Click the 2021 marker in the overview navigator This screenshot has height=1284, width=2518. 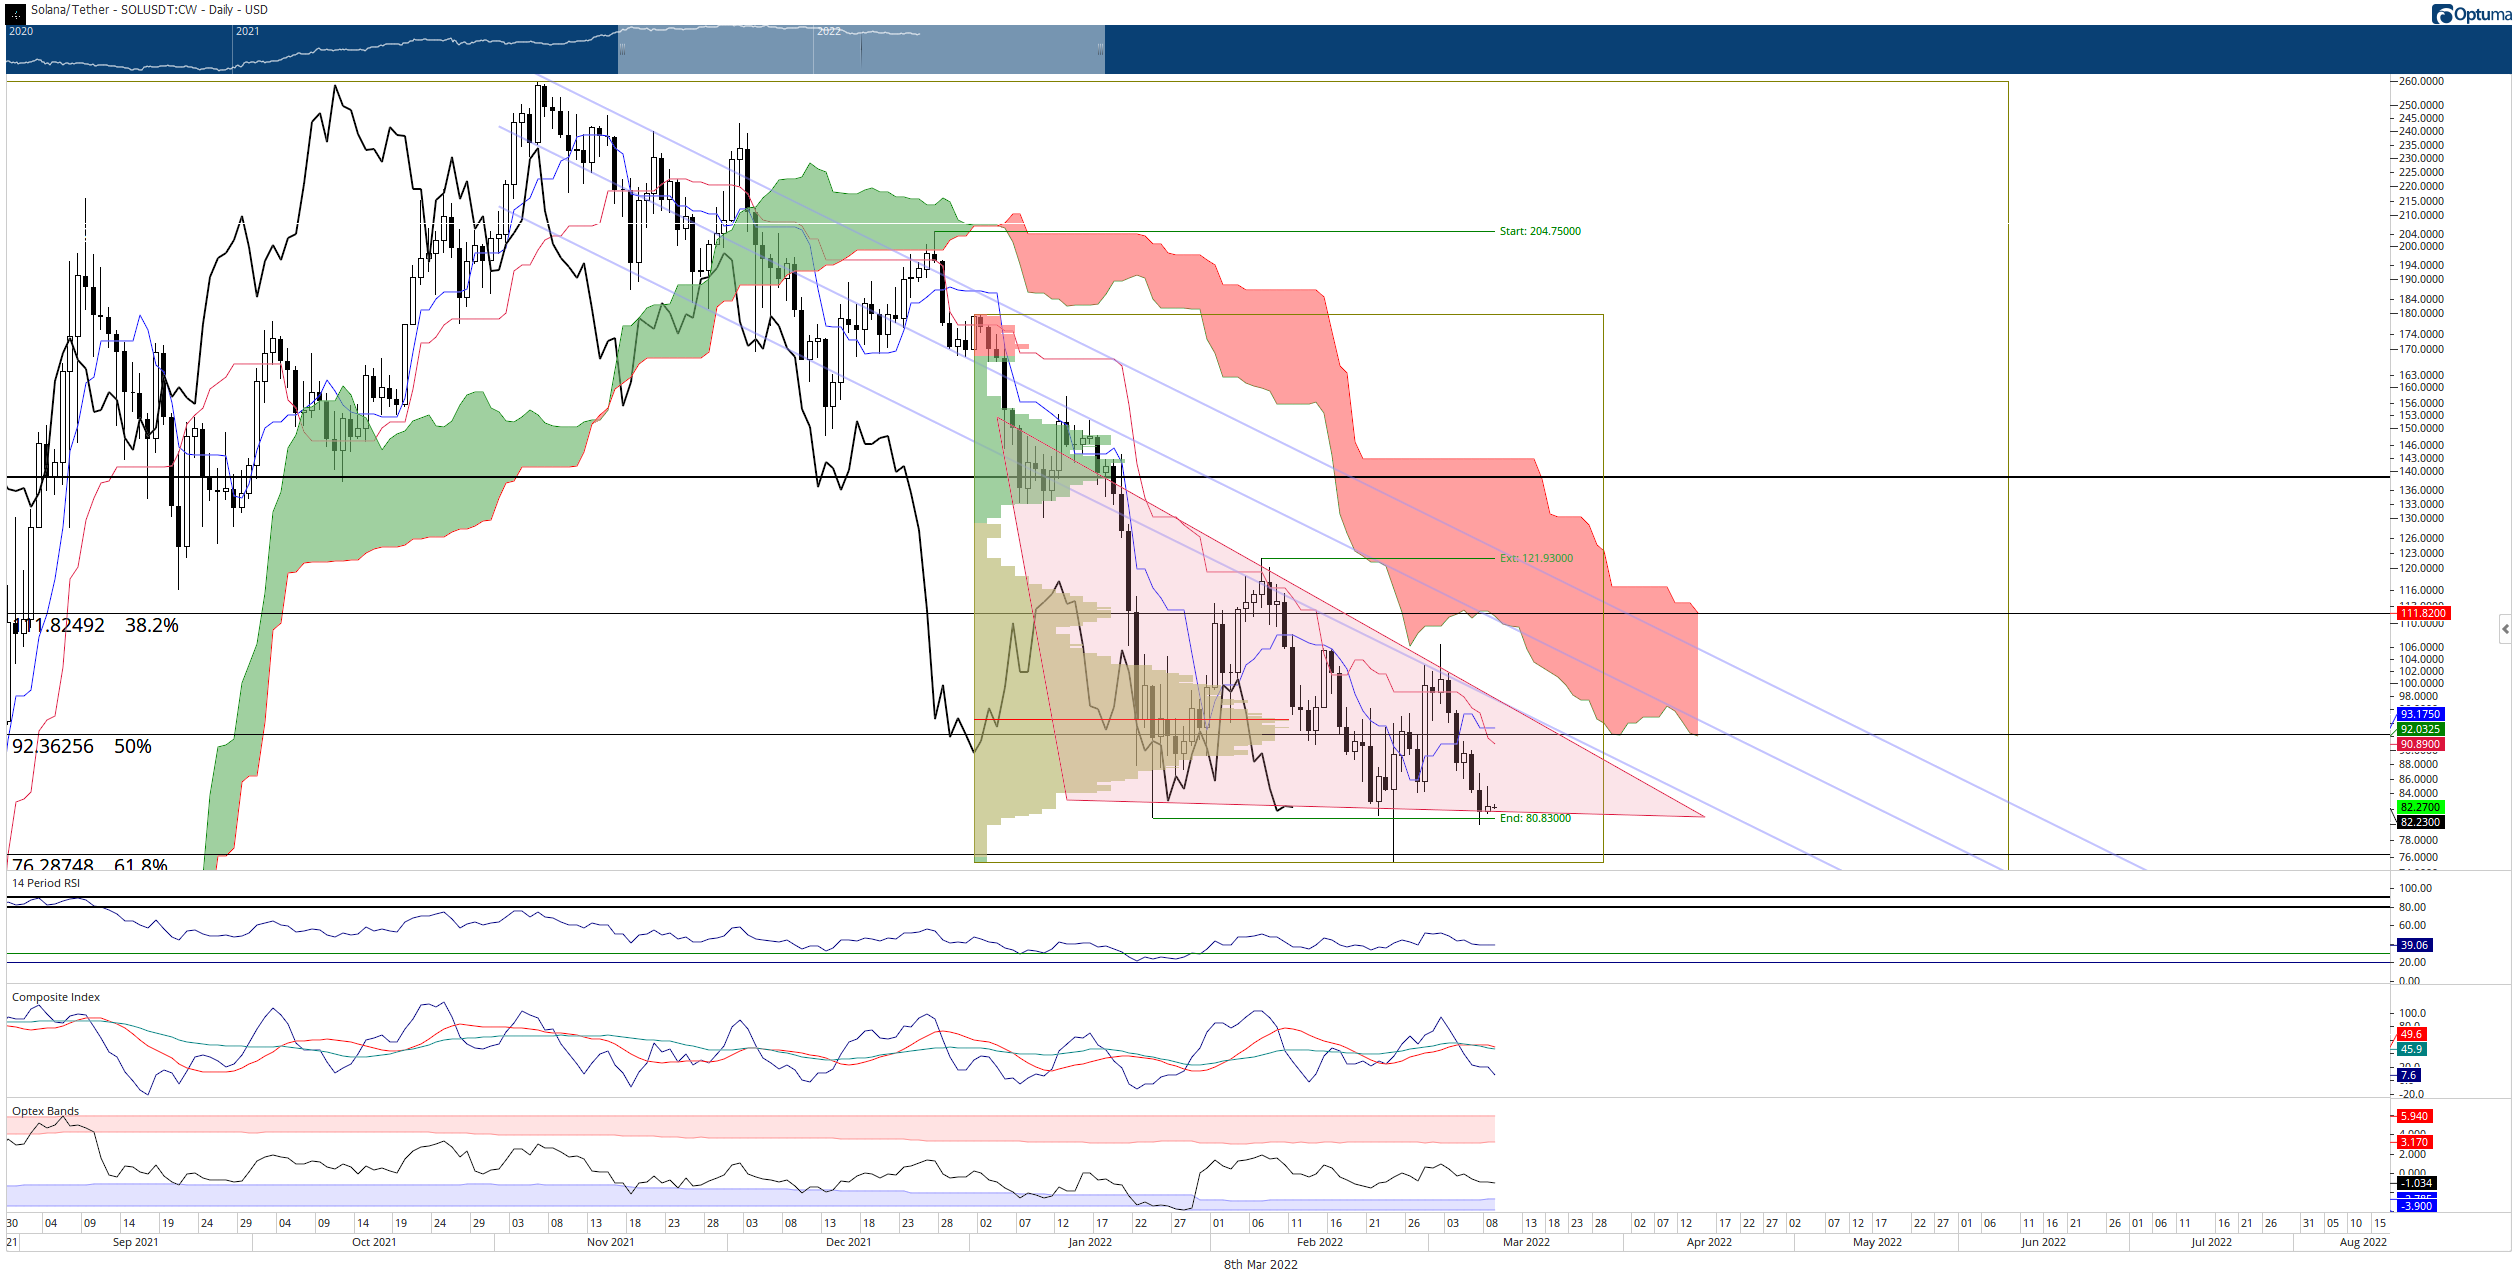click(247, 31)
